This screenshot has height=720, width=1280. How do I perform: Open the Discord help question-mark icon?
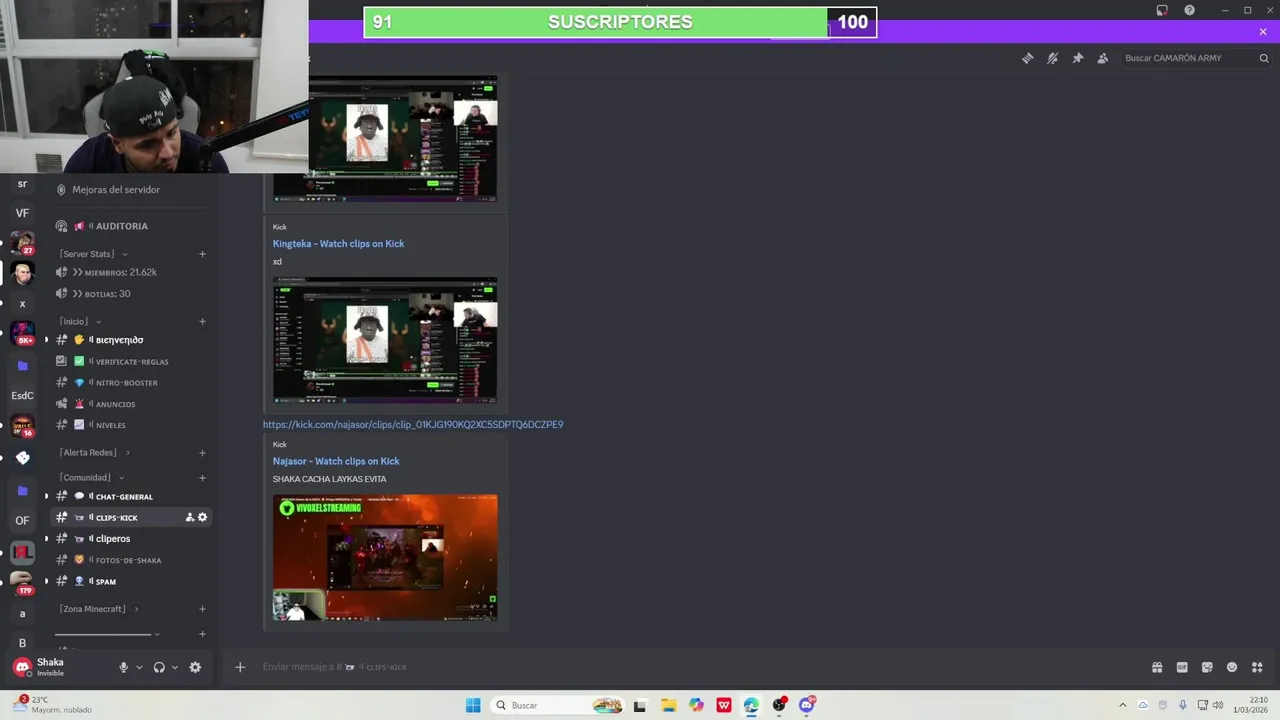click(x=1189, y=10)
